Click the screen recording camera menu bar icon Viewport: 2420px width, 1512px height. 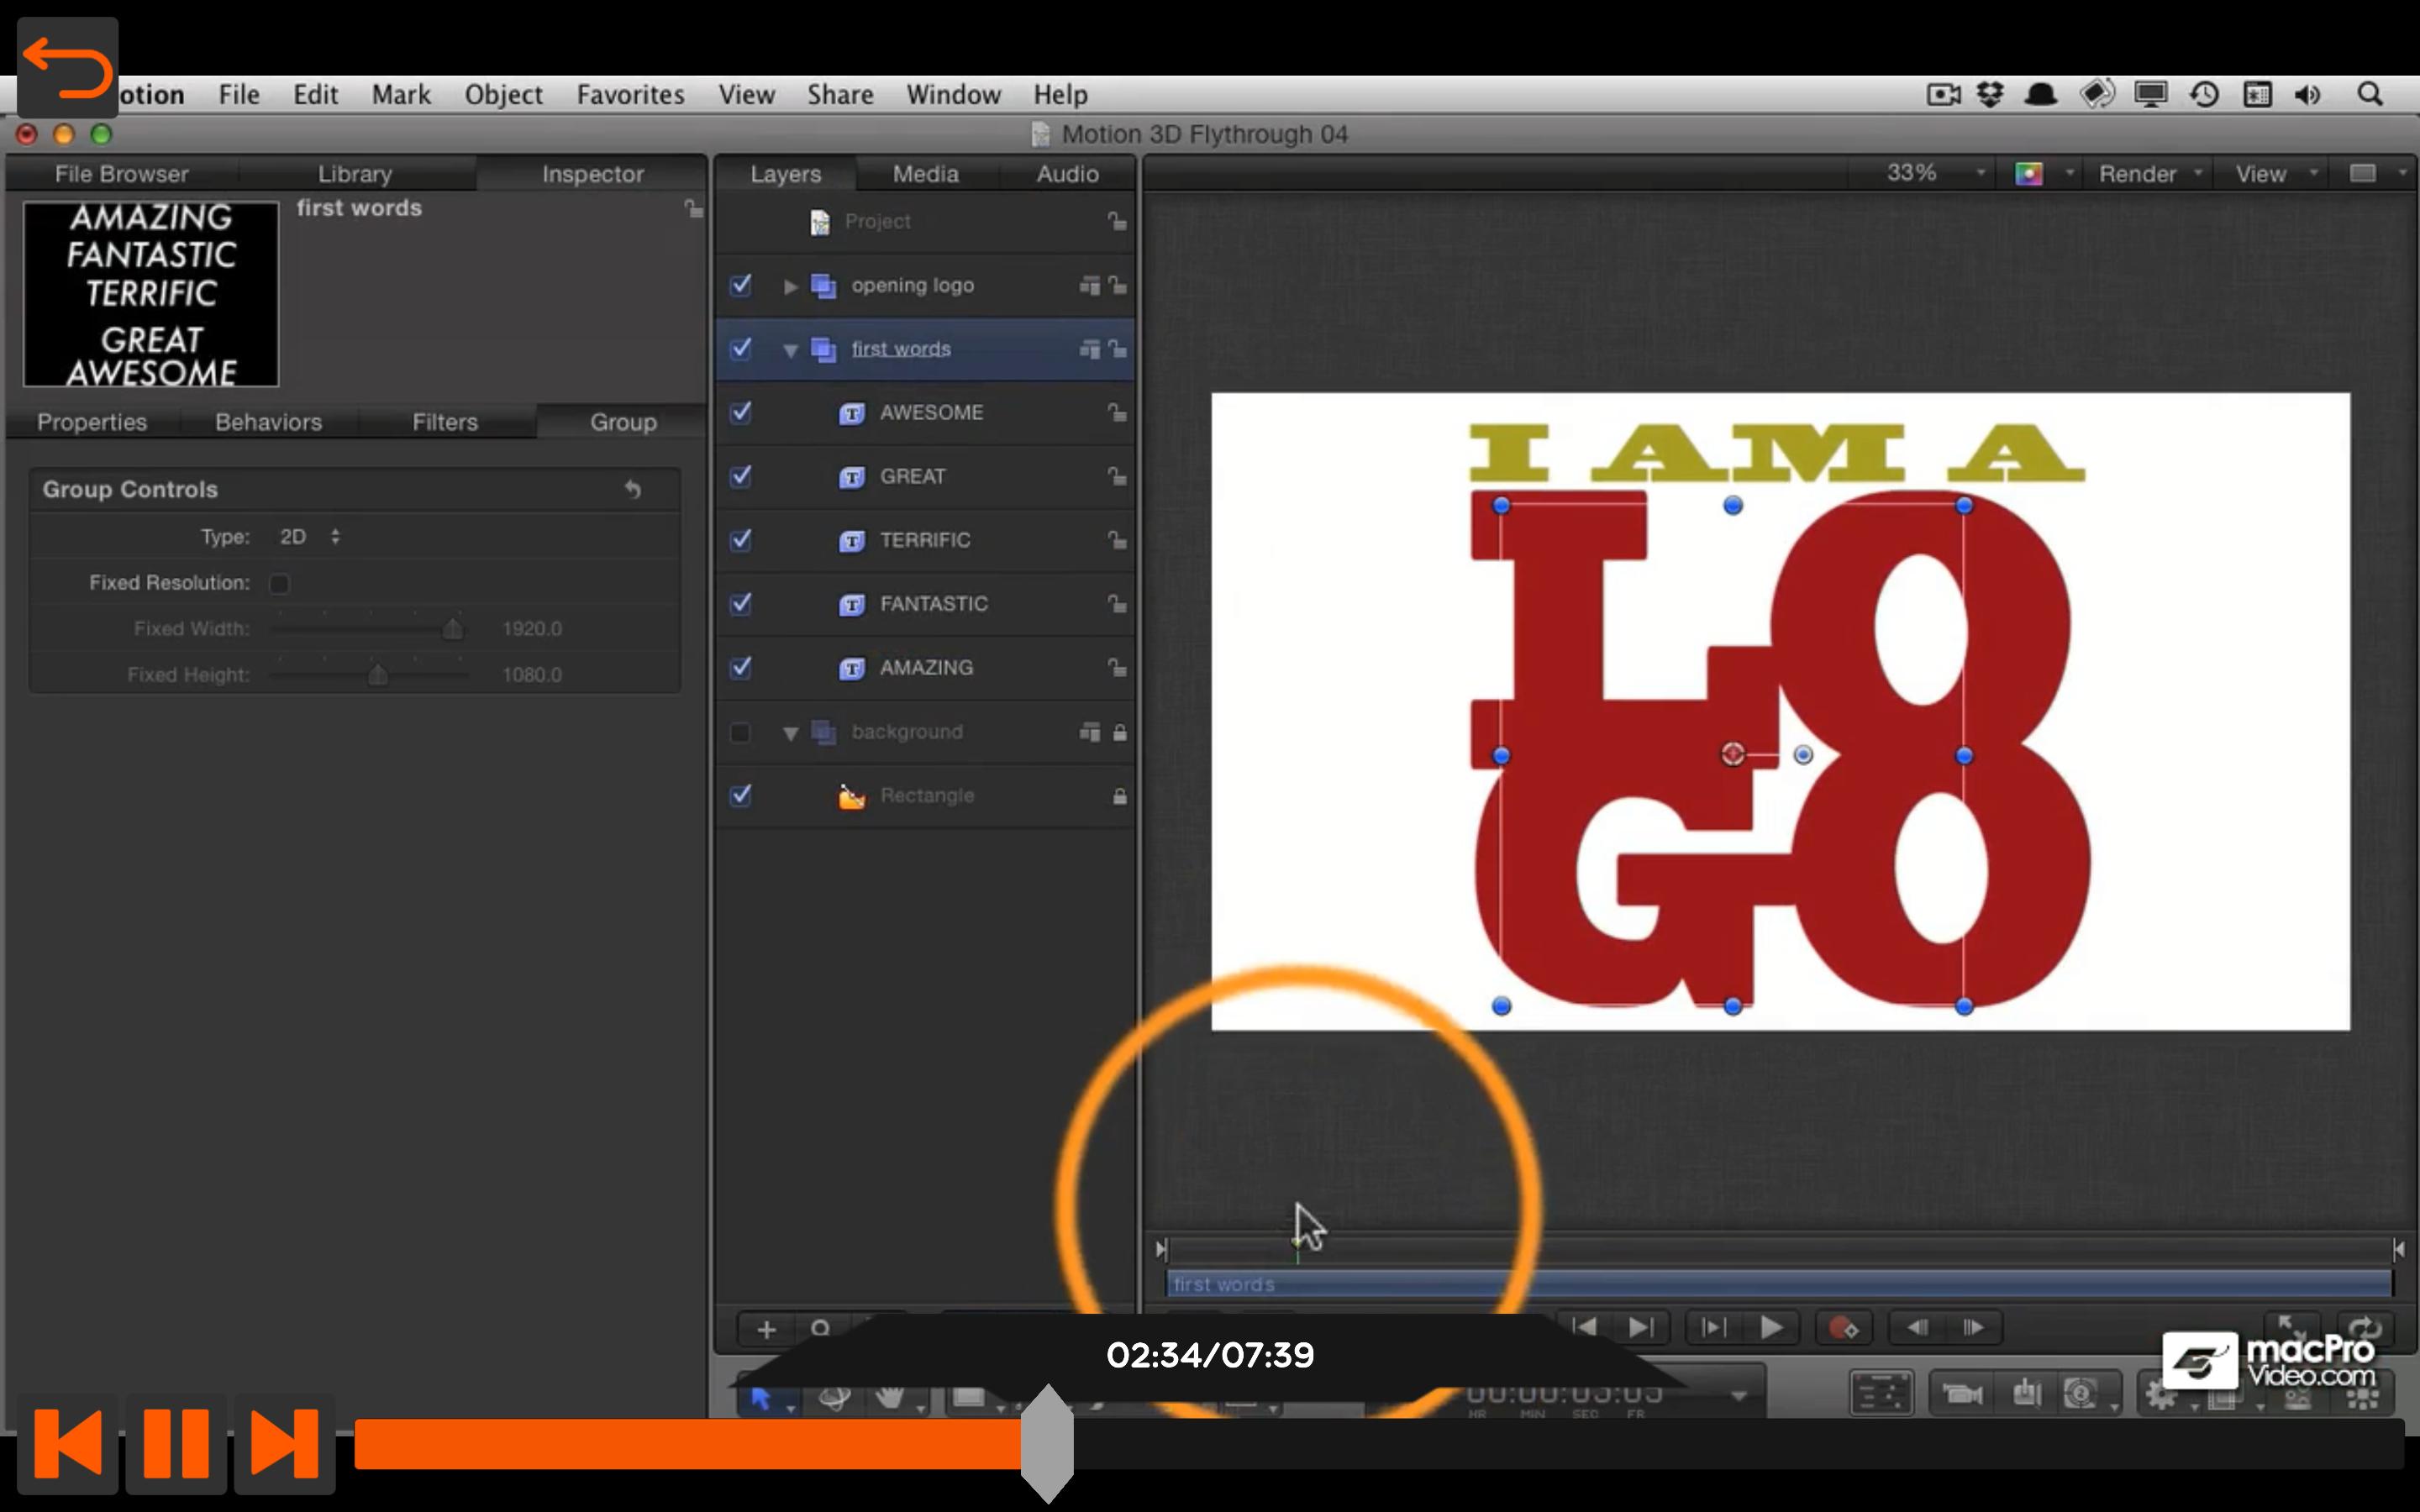[1943, 94]
